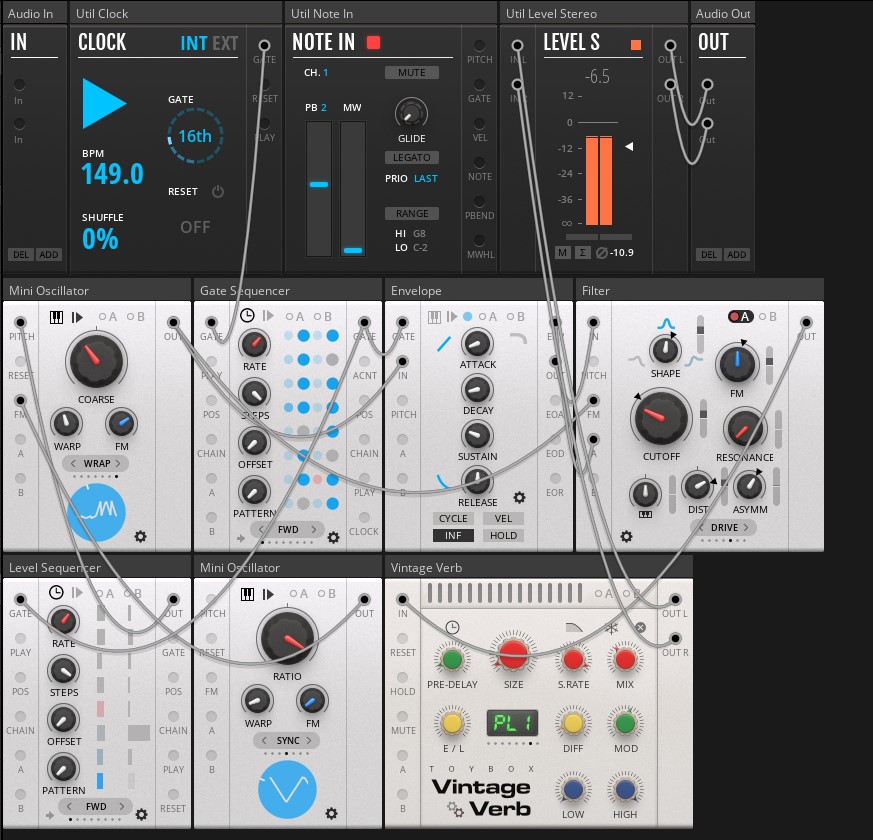Open the PRIO LAST priority selector
873x840 pixels.
425,179
